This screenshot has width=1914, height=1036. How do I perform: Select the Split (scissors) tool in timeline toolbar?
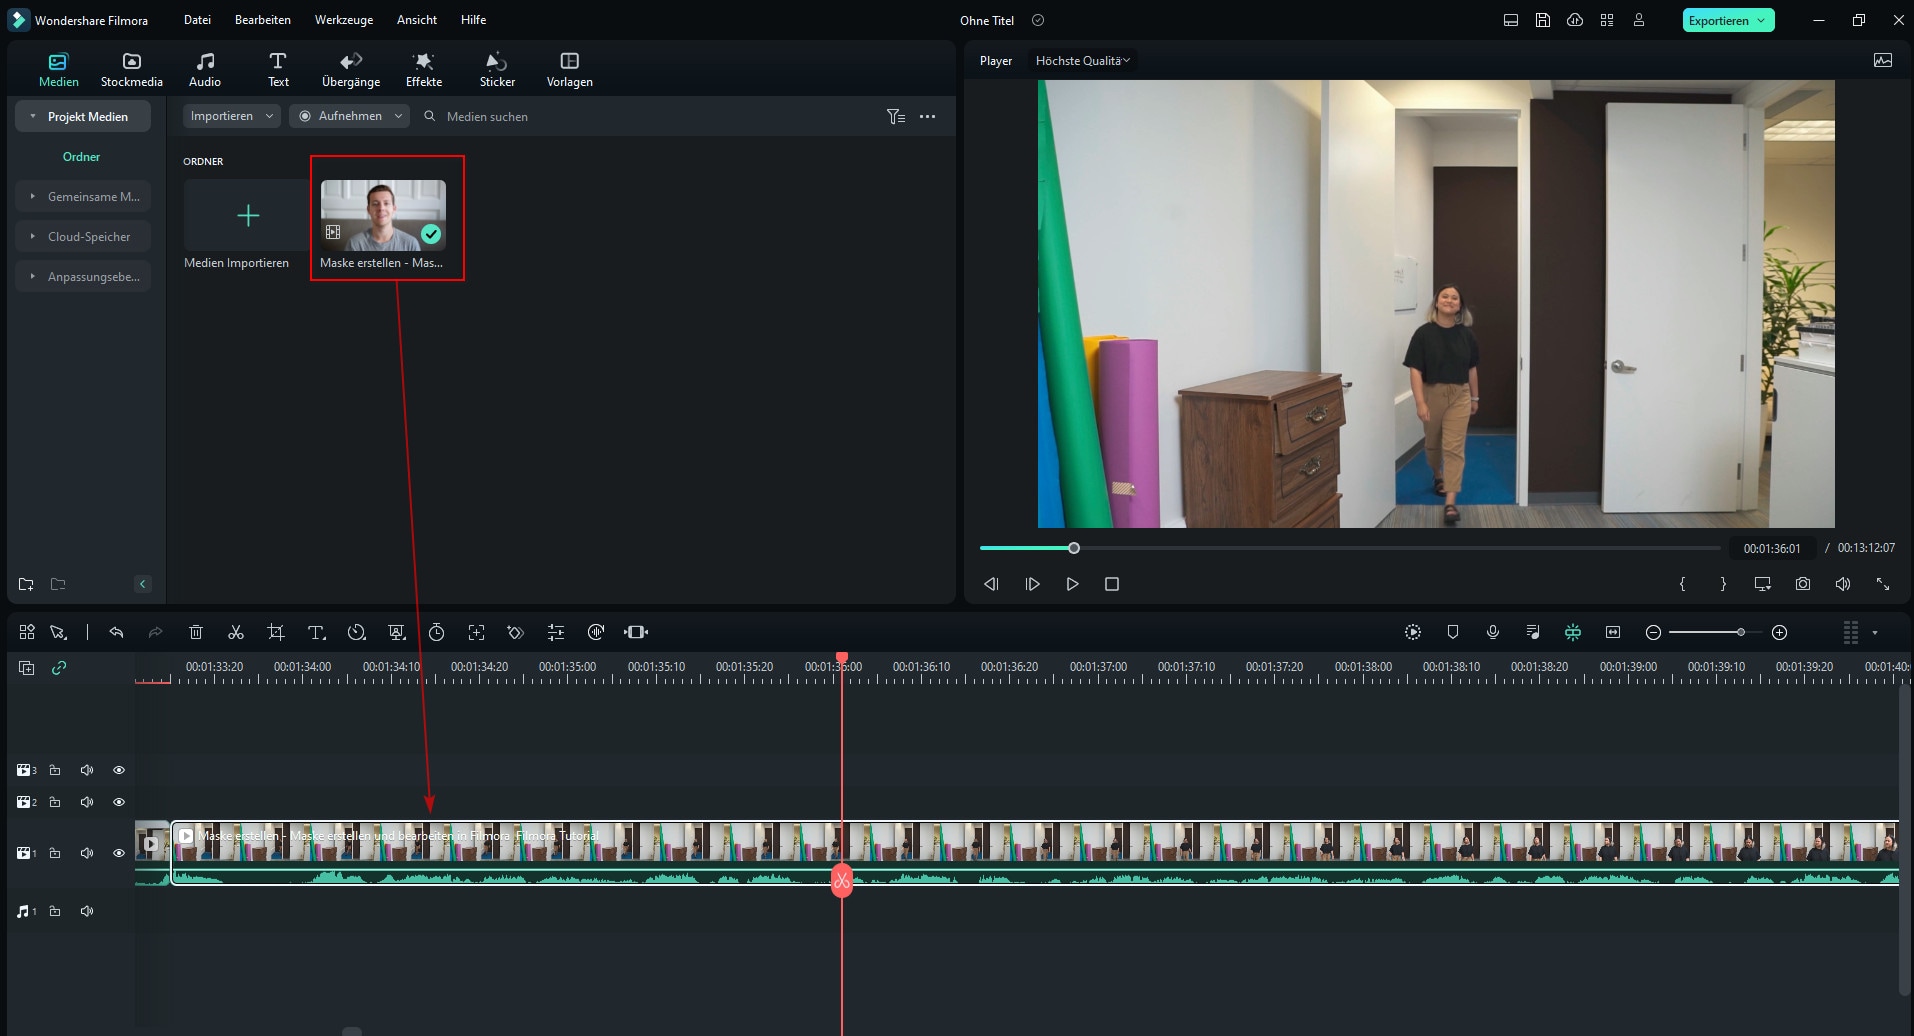(236, 632)
